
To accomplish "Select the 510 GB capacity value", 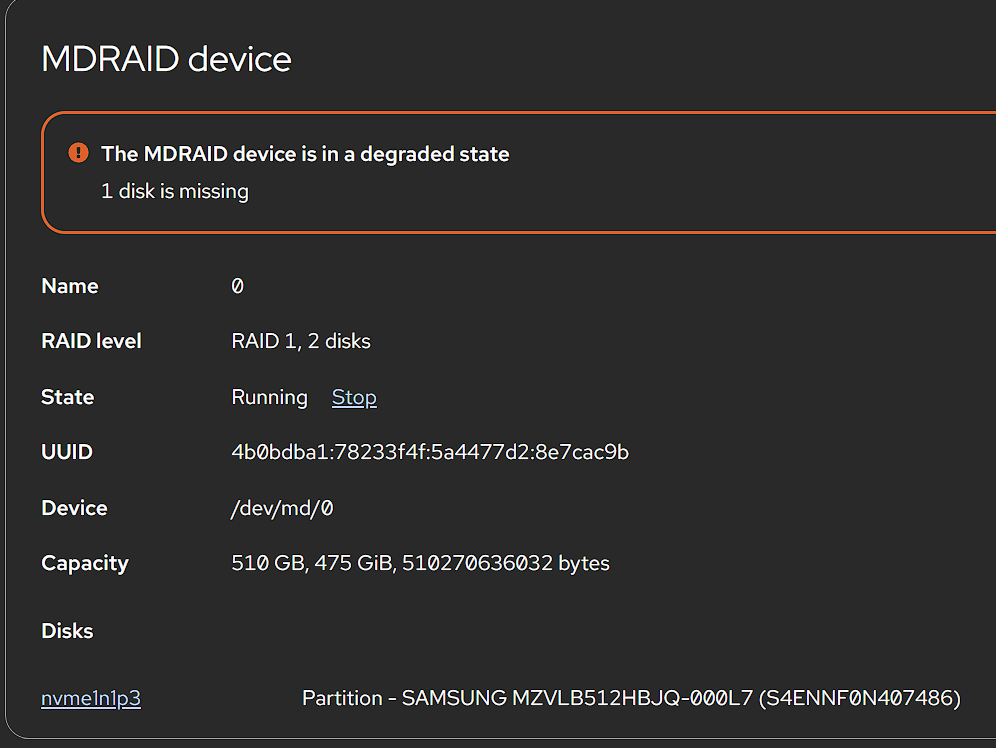I will tap(421, 563).
